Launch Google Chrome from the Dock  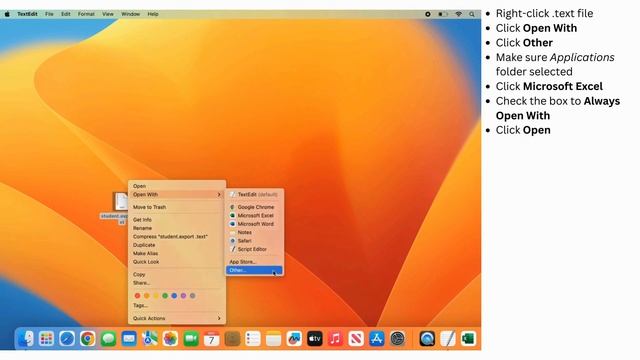tap(87, 338)
